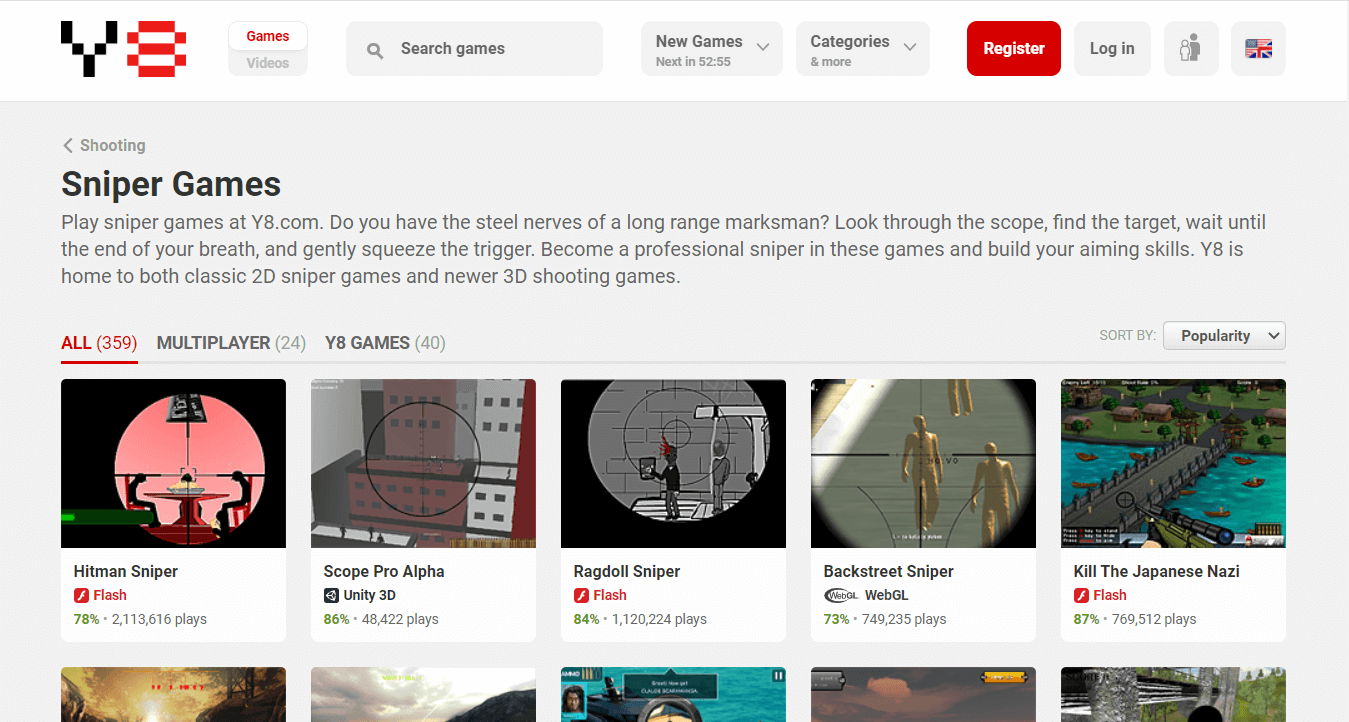Click the '2,113,616 plays' text
The height and width of the screenshot is (722, 1349).
tap(159, 619)
